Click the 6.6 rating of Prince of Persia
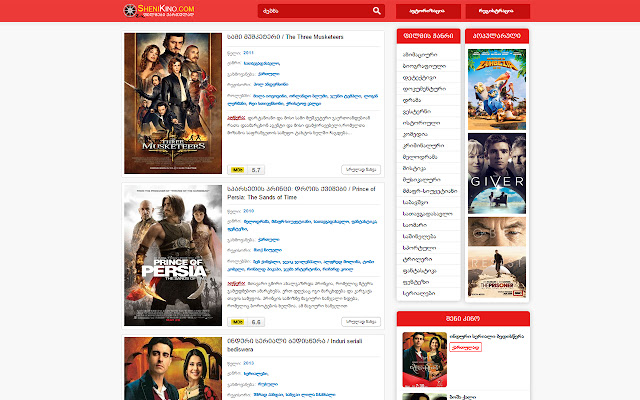640x400 pixels. point(256,322)
